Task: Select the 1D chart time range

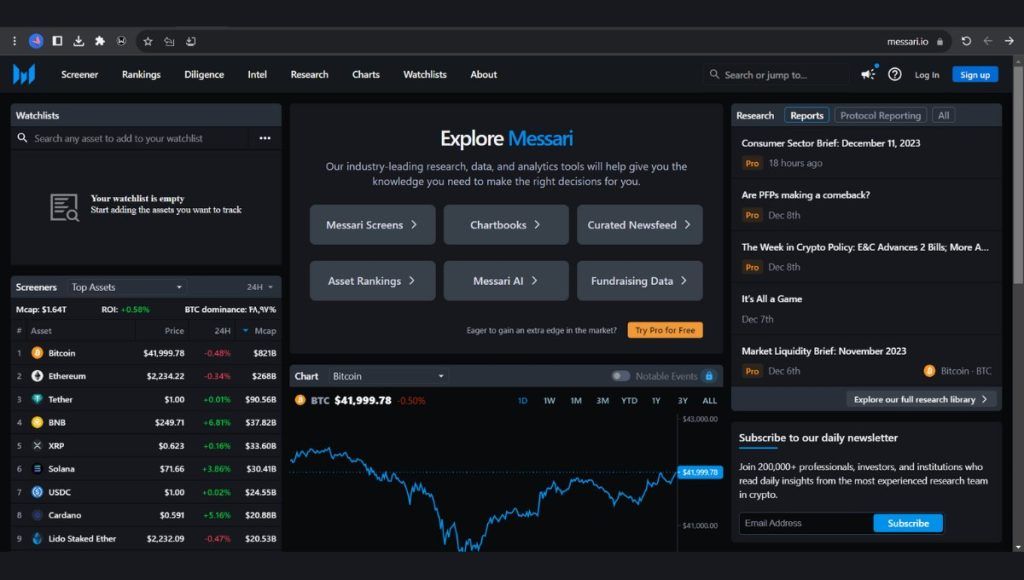Action: point(522,400)
